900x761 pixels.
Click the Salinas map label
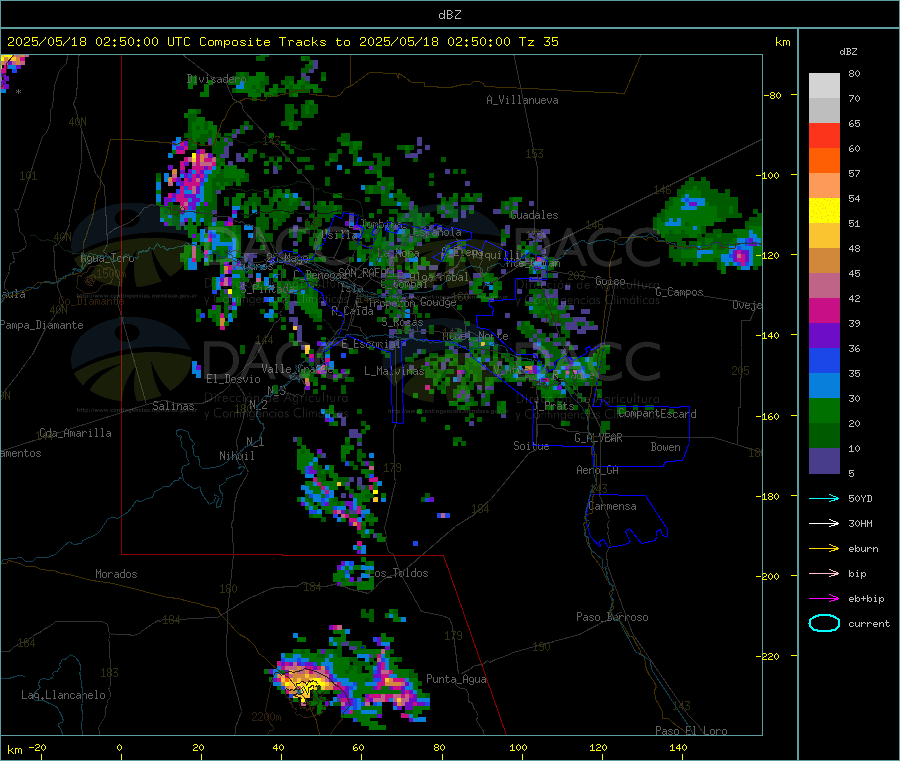click(173, 406)
